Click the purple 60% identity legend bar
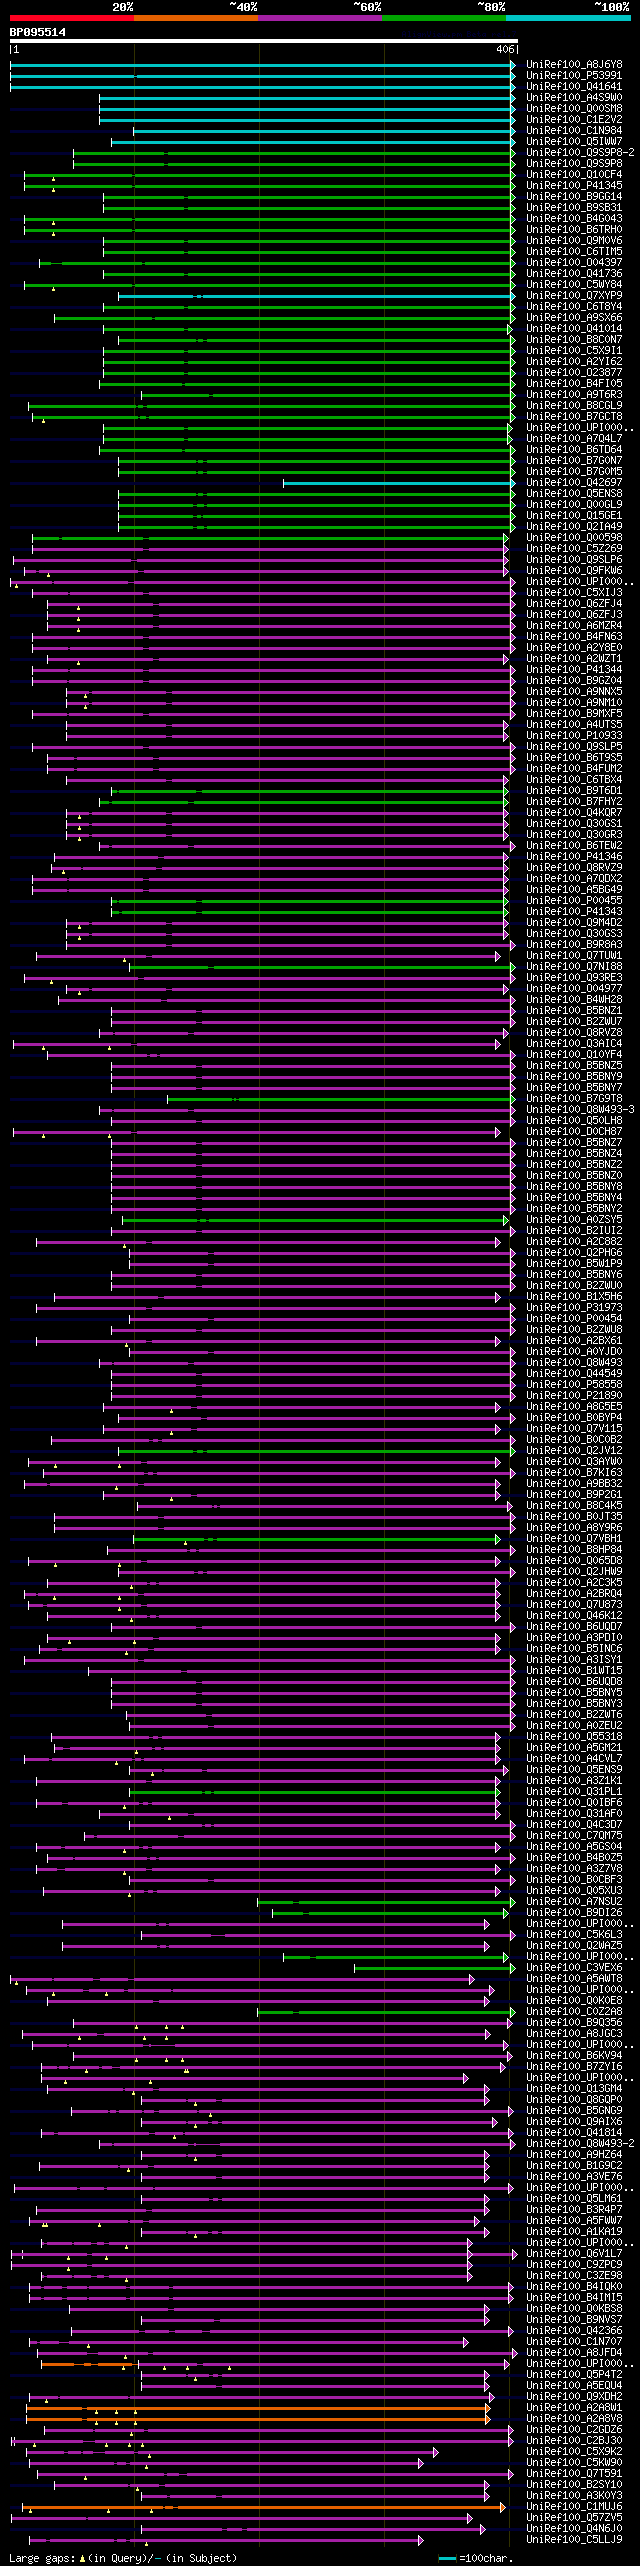 (x=320, y=18)
